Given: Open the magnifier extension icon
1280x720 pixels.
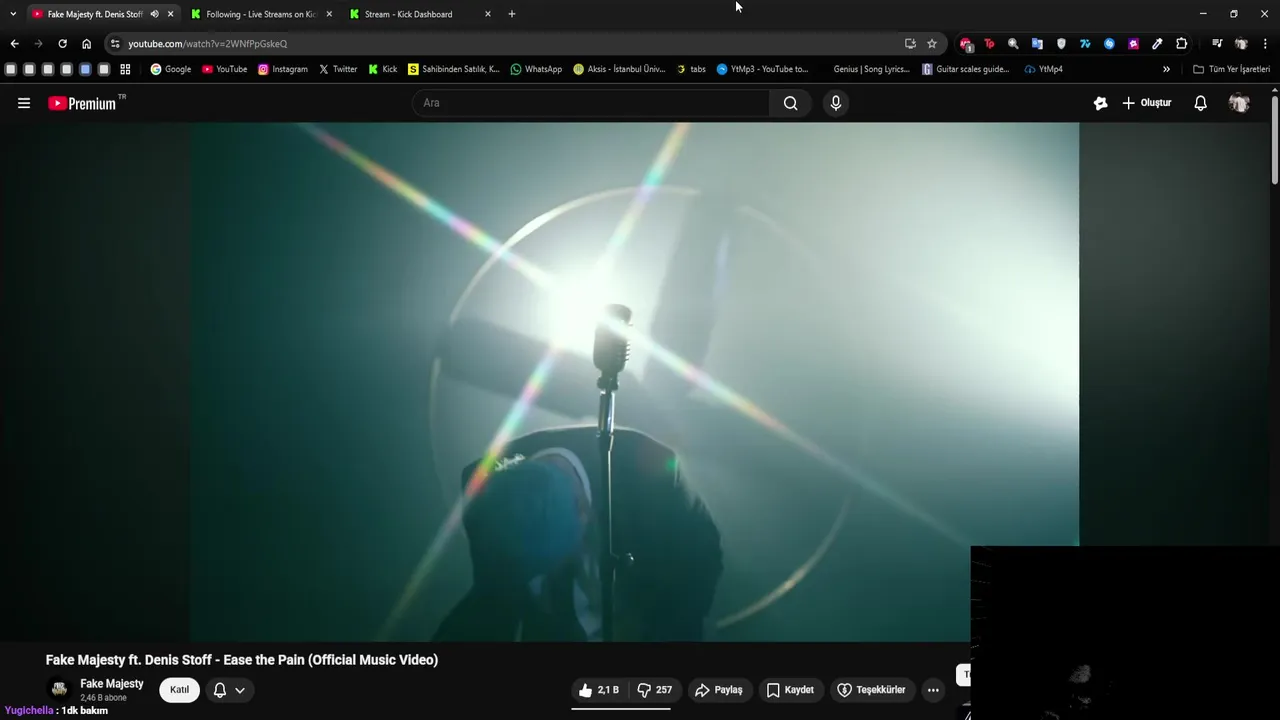Looking at the screenshot, I should pos(1013,44).
